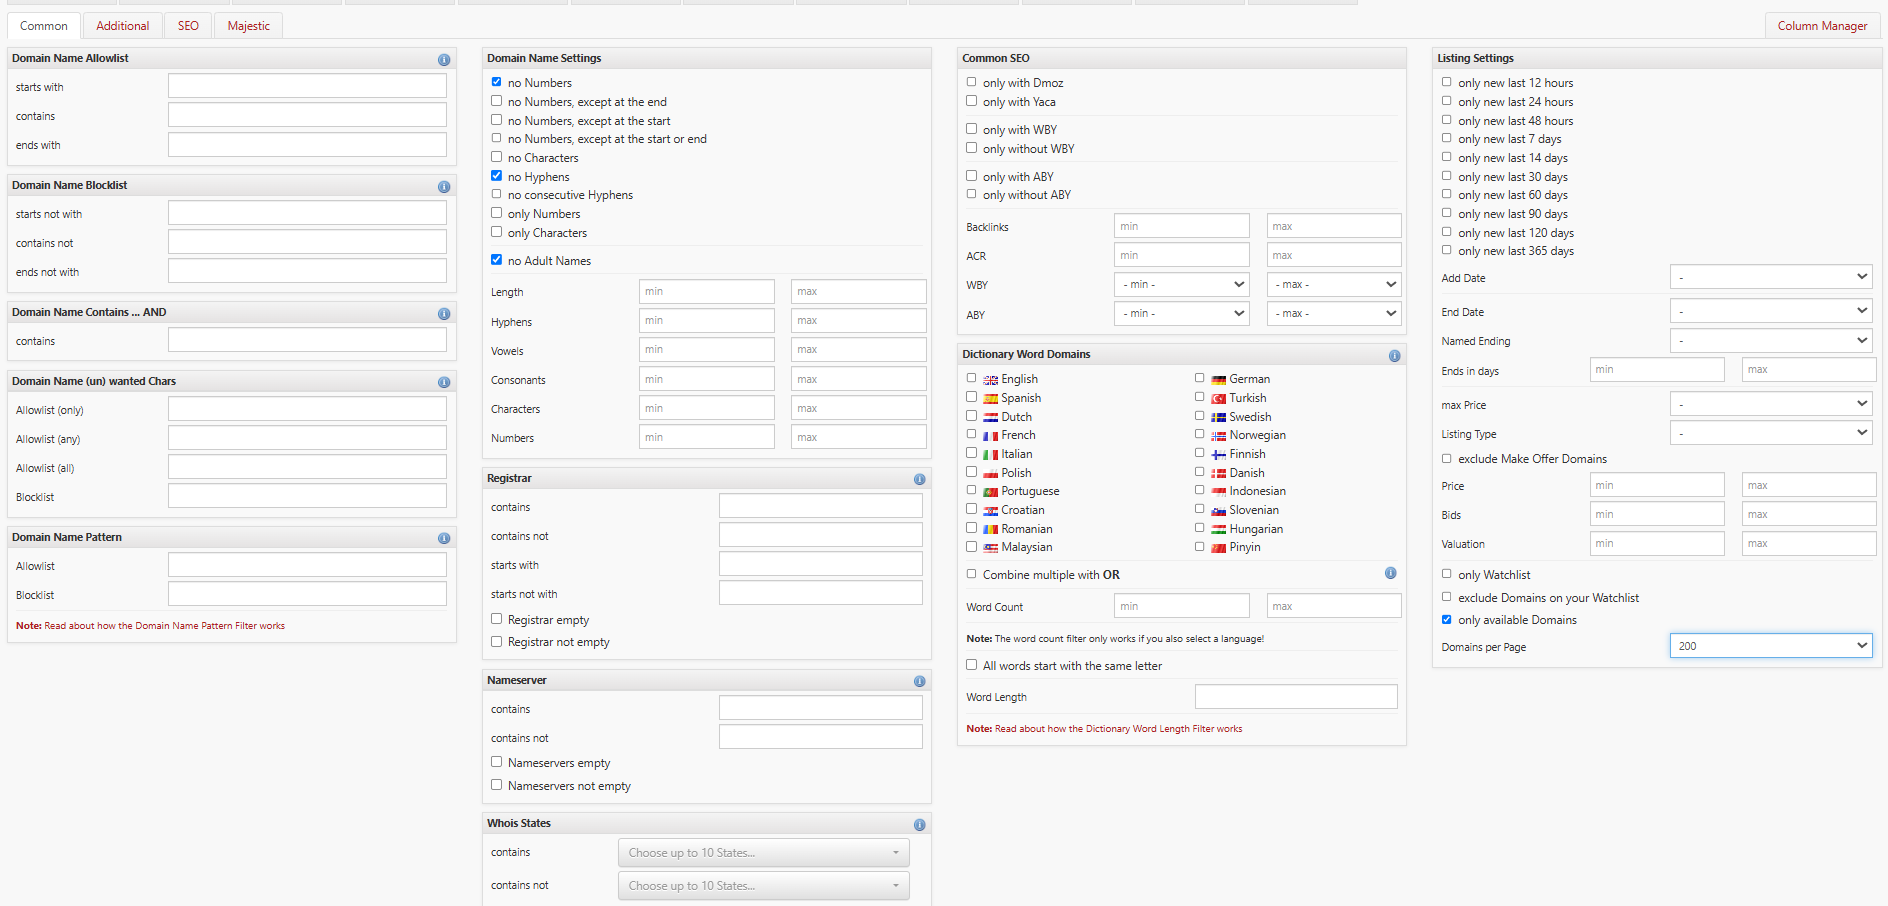
Task: Expand the Listing Type dropdown
Action: click(1770, 433)
